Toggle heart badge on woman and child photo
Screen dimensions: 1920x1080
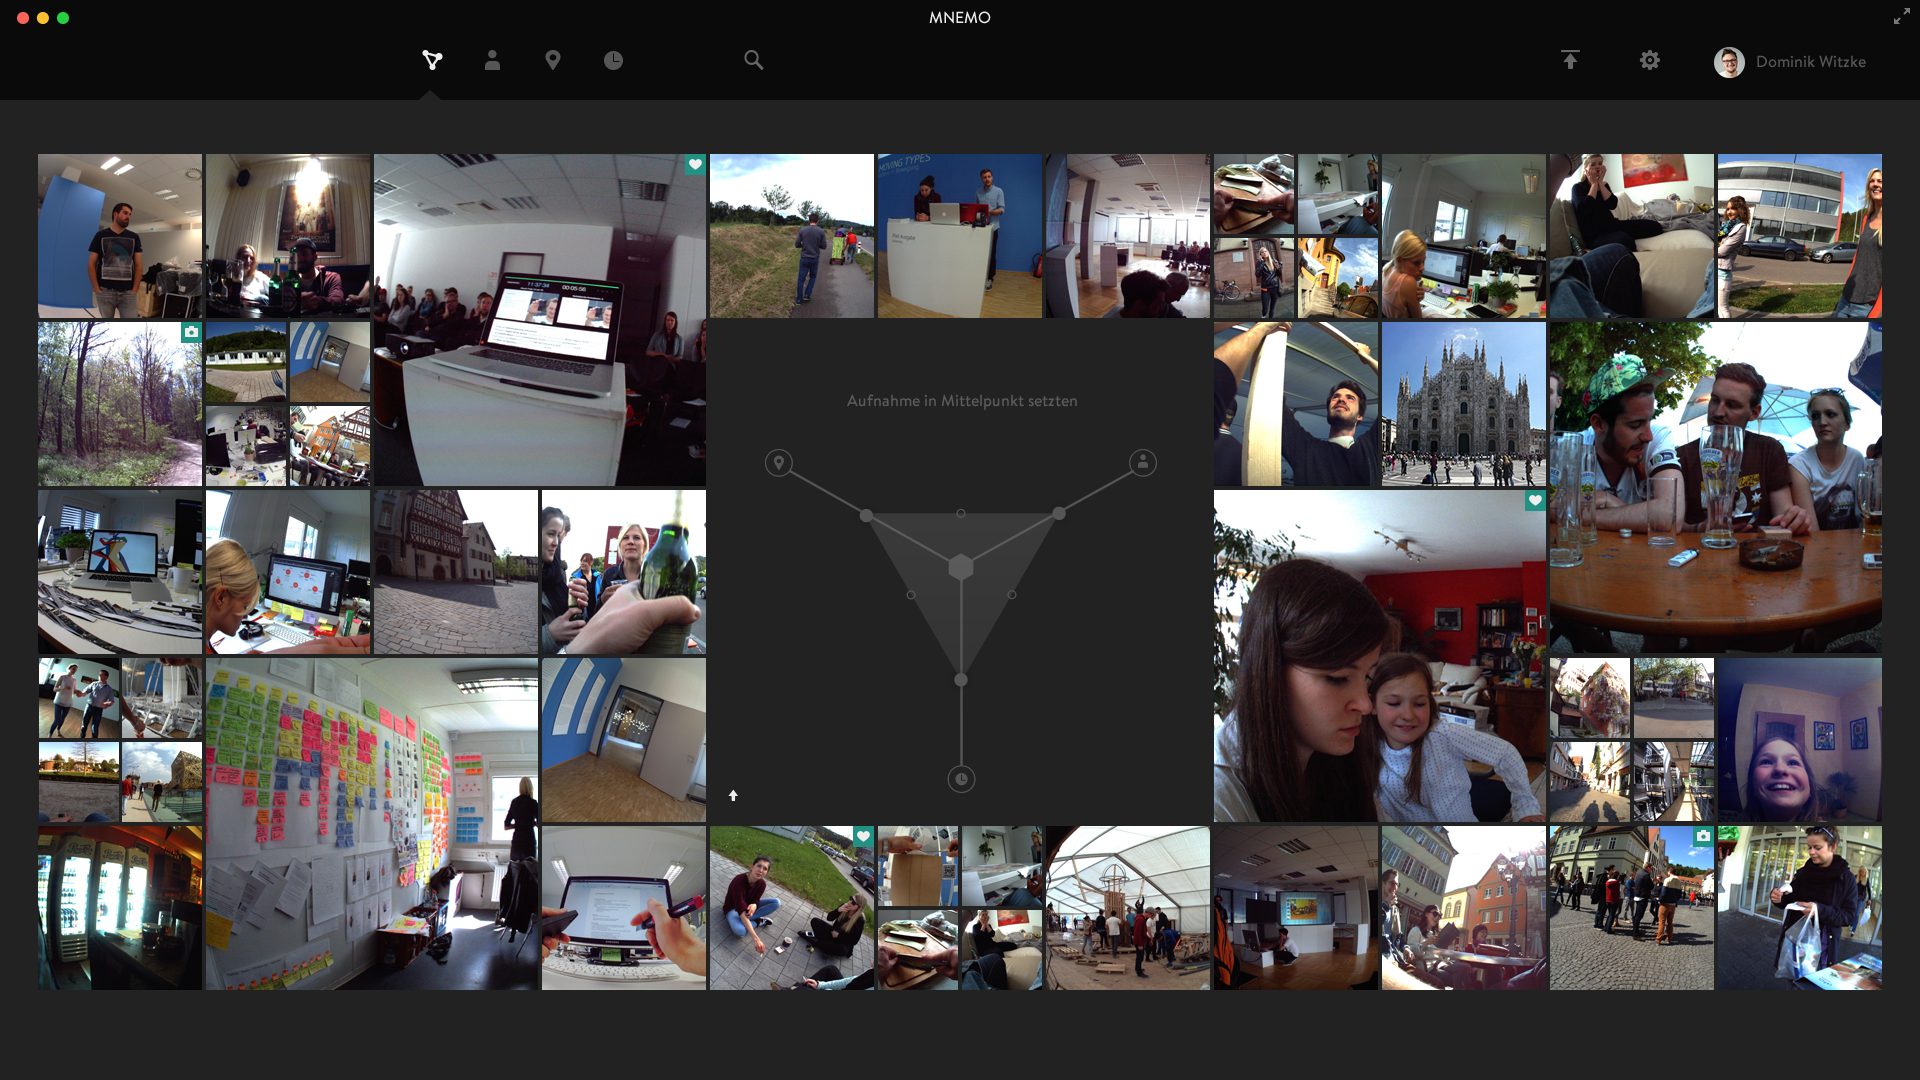(x=1535, y=500)
